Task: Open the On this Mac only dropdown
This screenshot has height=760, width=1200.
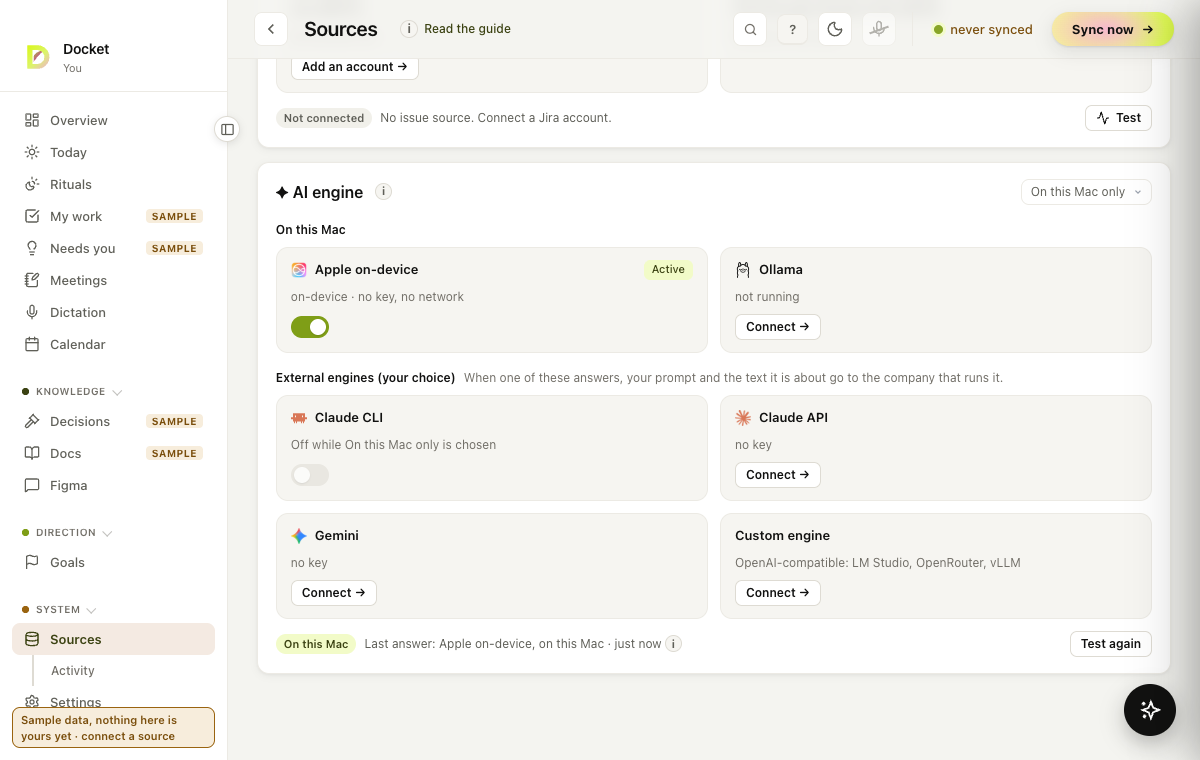Action: click(1086, 192)
